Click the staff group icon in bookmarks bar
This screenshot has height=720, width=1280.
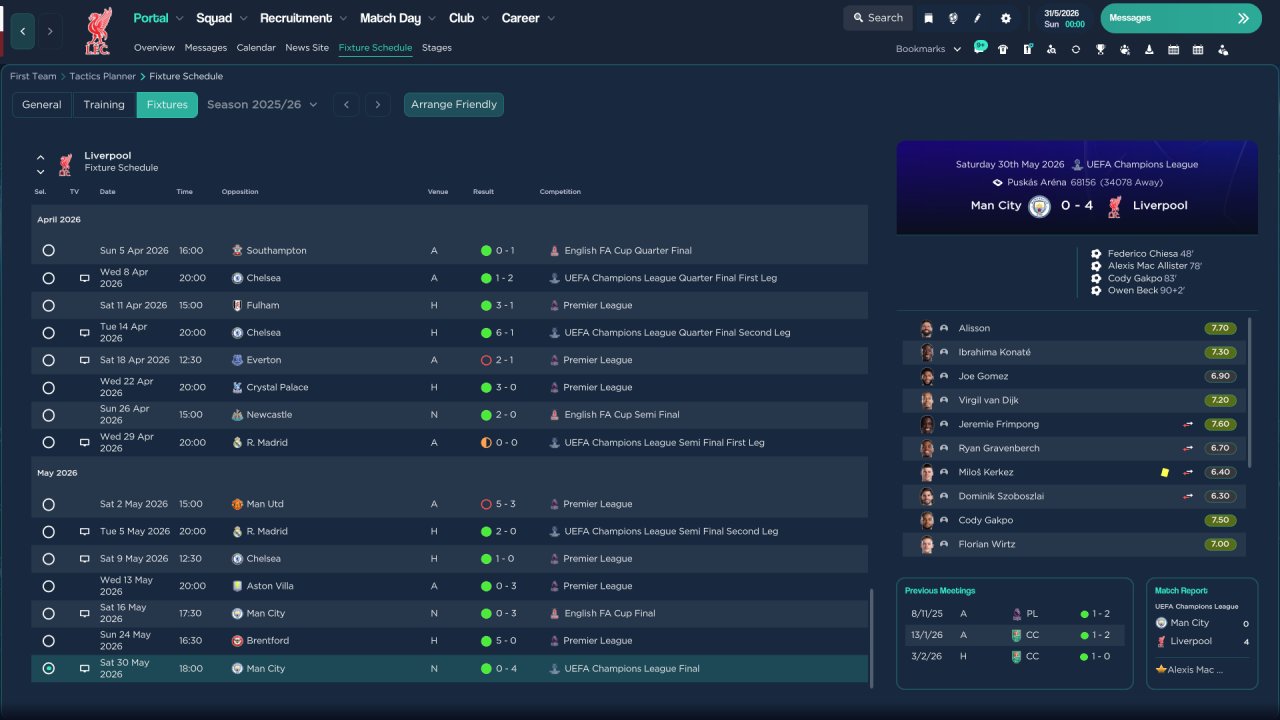[1125, 49]
